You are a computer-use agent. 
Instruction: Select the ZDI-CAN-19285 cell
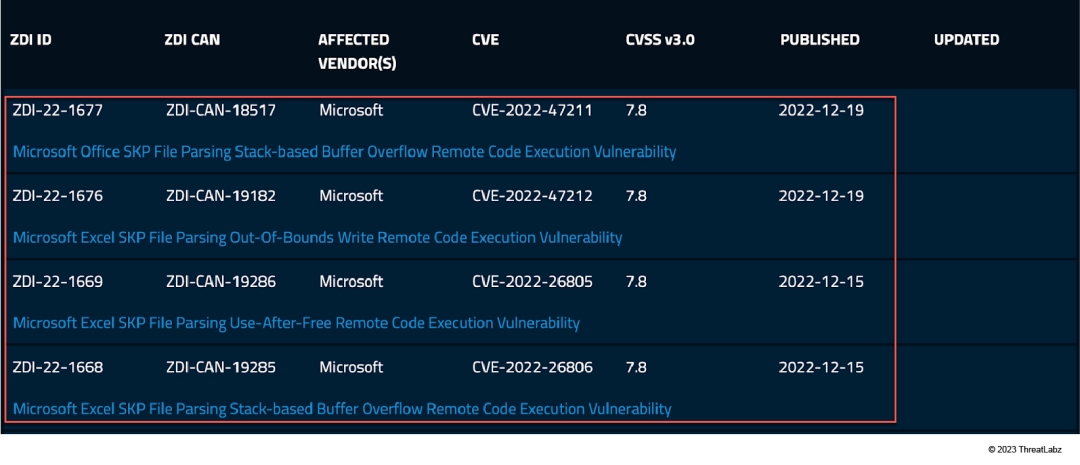[x=219, y=367]
